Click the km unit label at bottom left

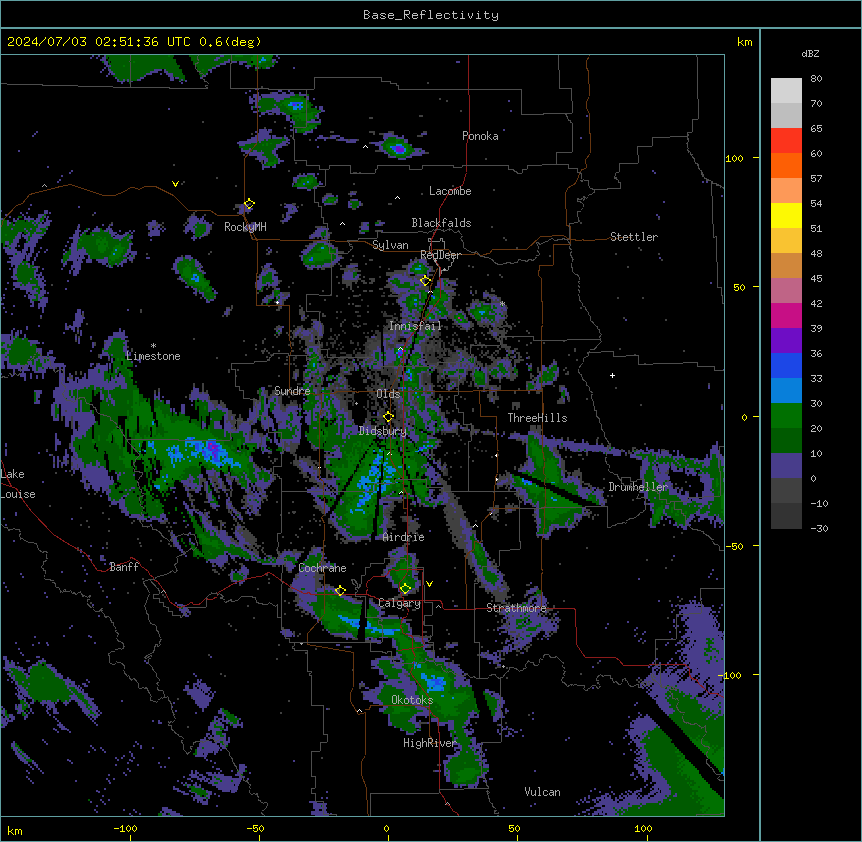pyautogui.click(x=15, y=831)
